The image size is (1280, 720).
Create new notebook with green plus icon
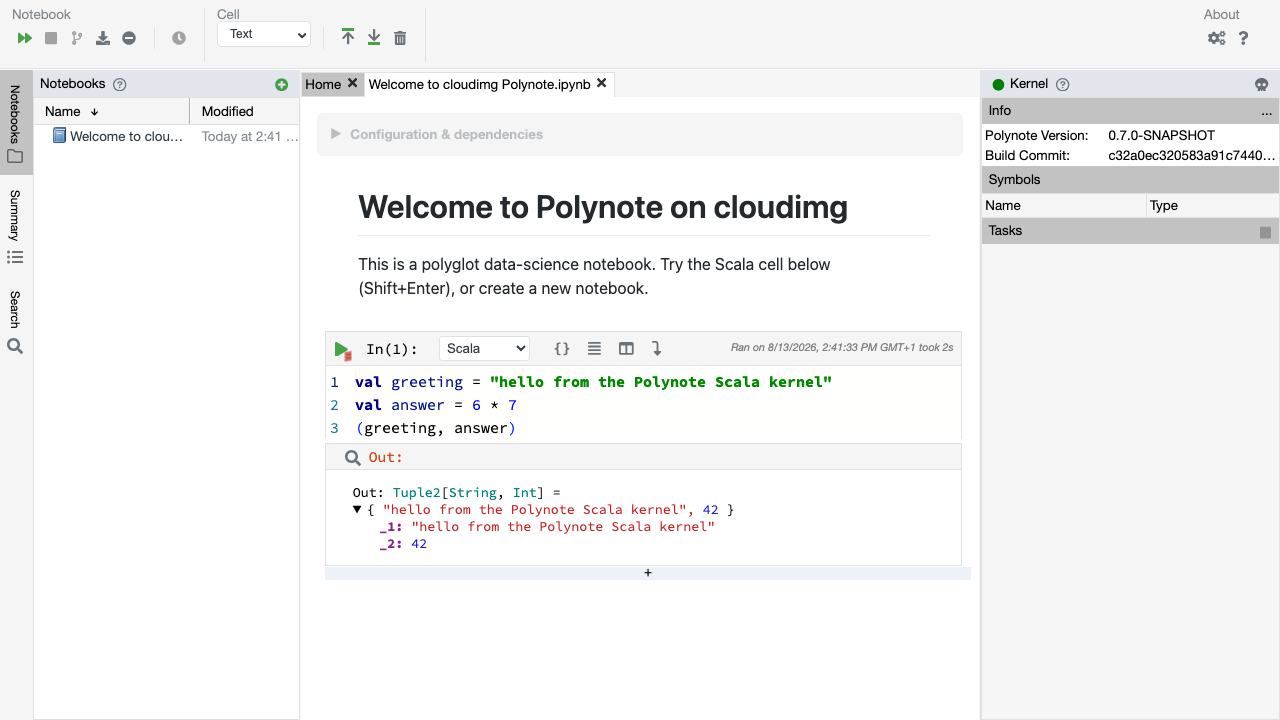(281, 85)
